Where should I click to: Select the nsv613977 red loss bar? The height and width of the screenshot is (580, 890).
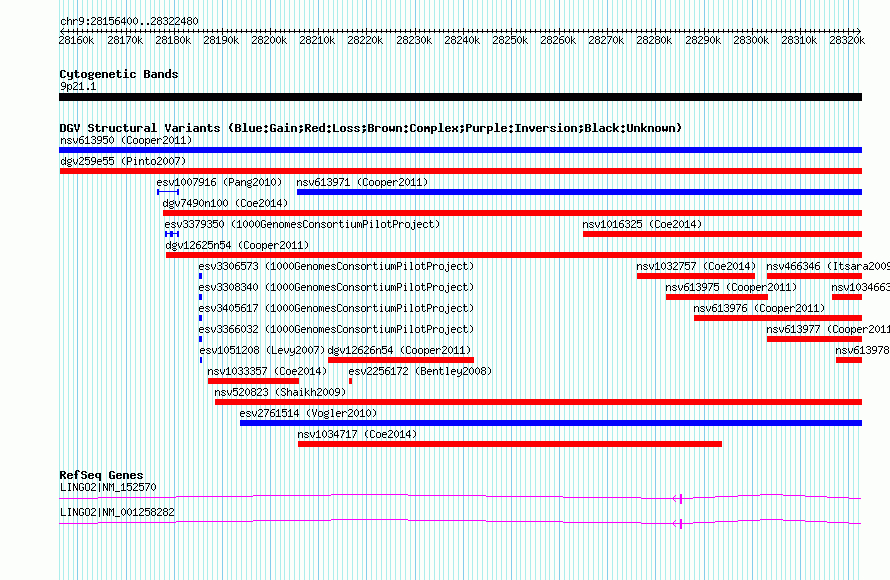815,339
